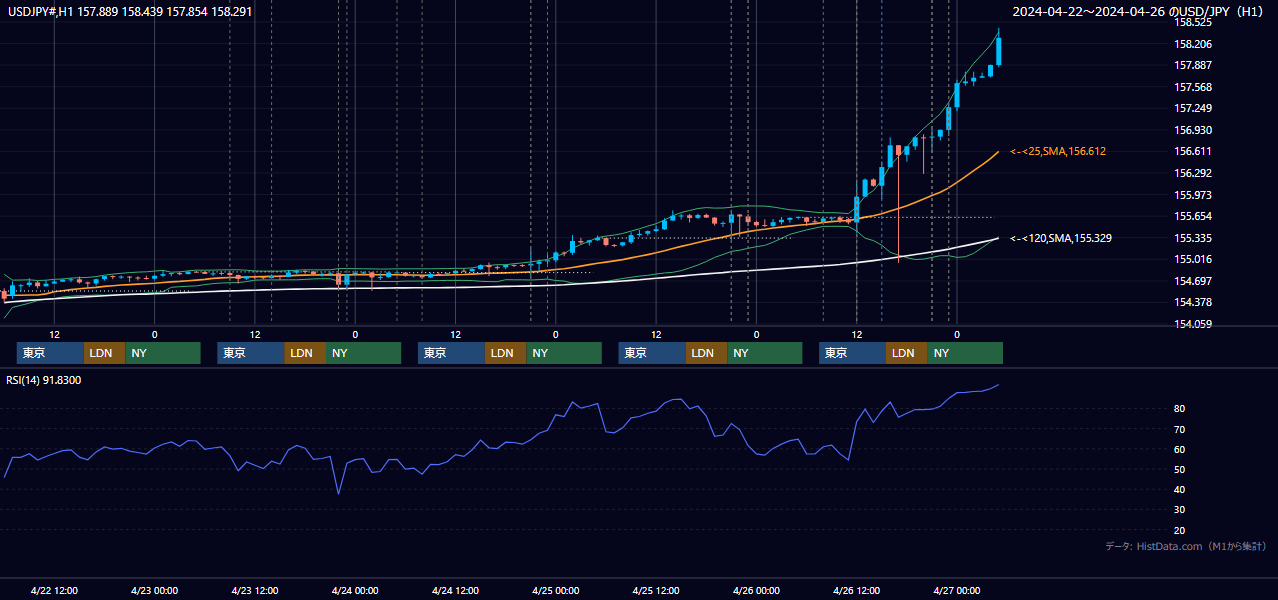Click the RSI 30 level label
This screenshot has height=600, width=1278.
1180,510
